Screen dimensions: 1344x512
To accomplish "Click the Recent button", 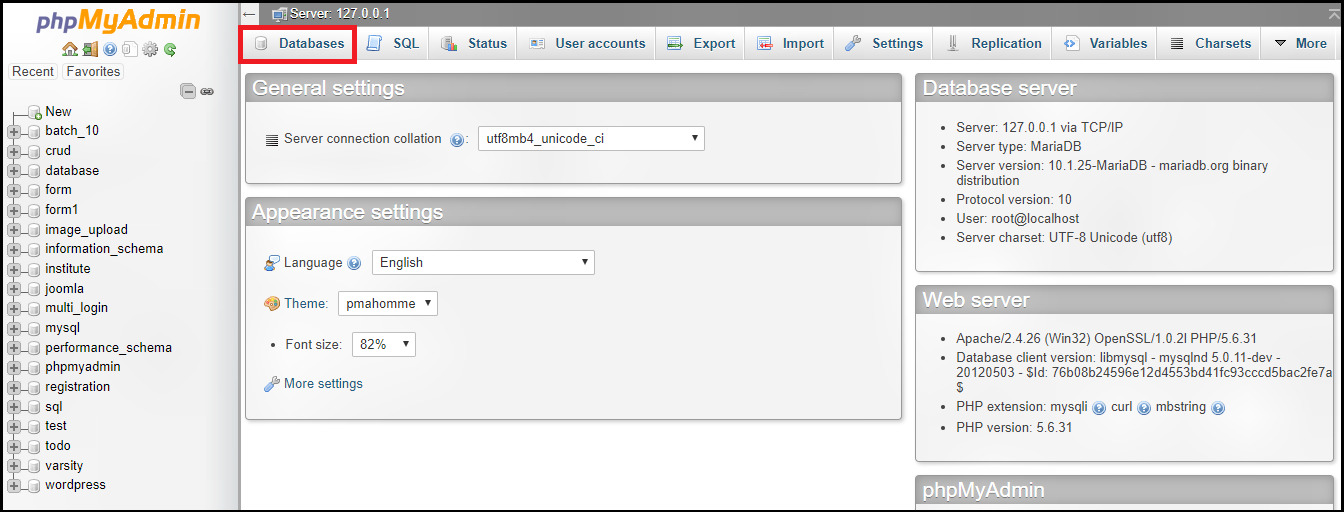I will (33, 72).
